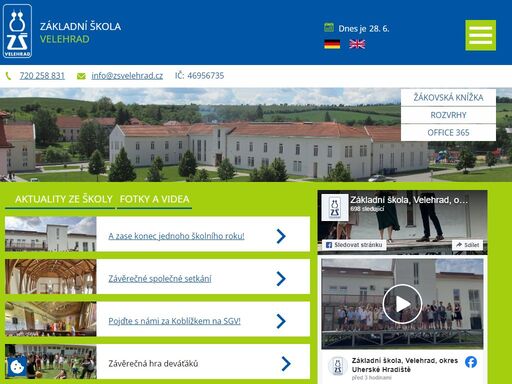Viewport: 512px width, 384px height.
Task: Click Sledovat stránku Facebook button
Action: point(354,245)
